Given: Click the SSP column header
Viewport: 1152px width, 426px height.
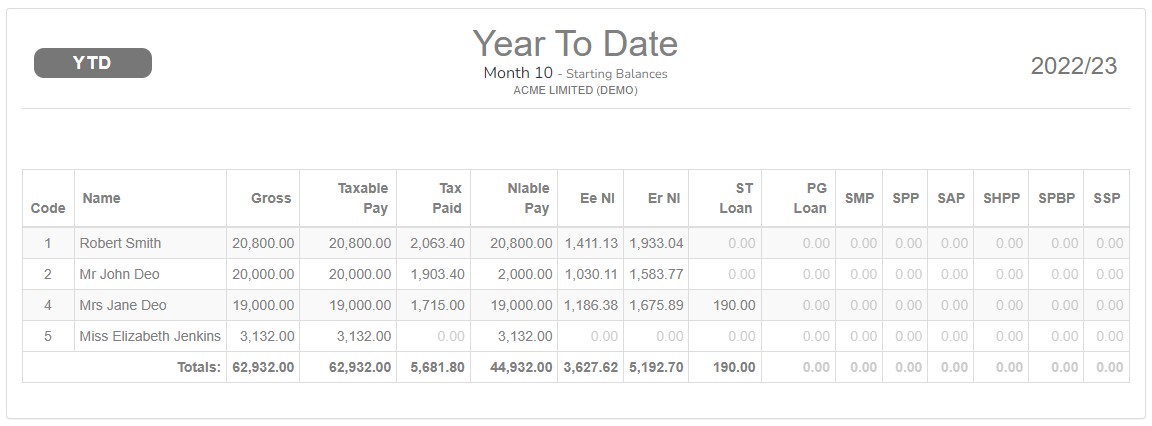Looking at the screenshot, I should pos(1106,198).
